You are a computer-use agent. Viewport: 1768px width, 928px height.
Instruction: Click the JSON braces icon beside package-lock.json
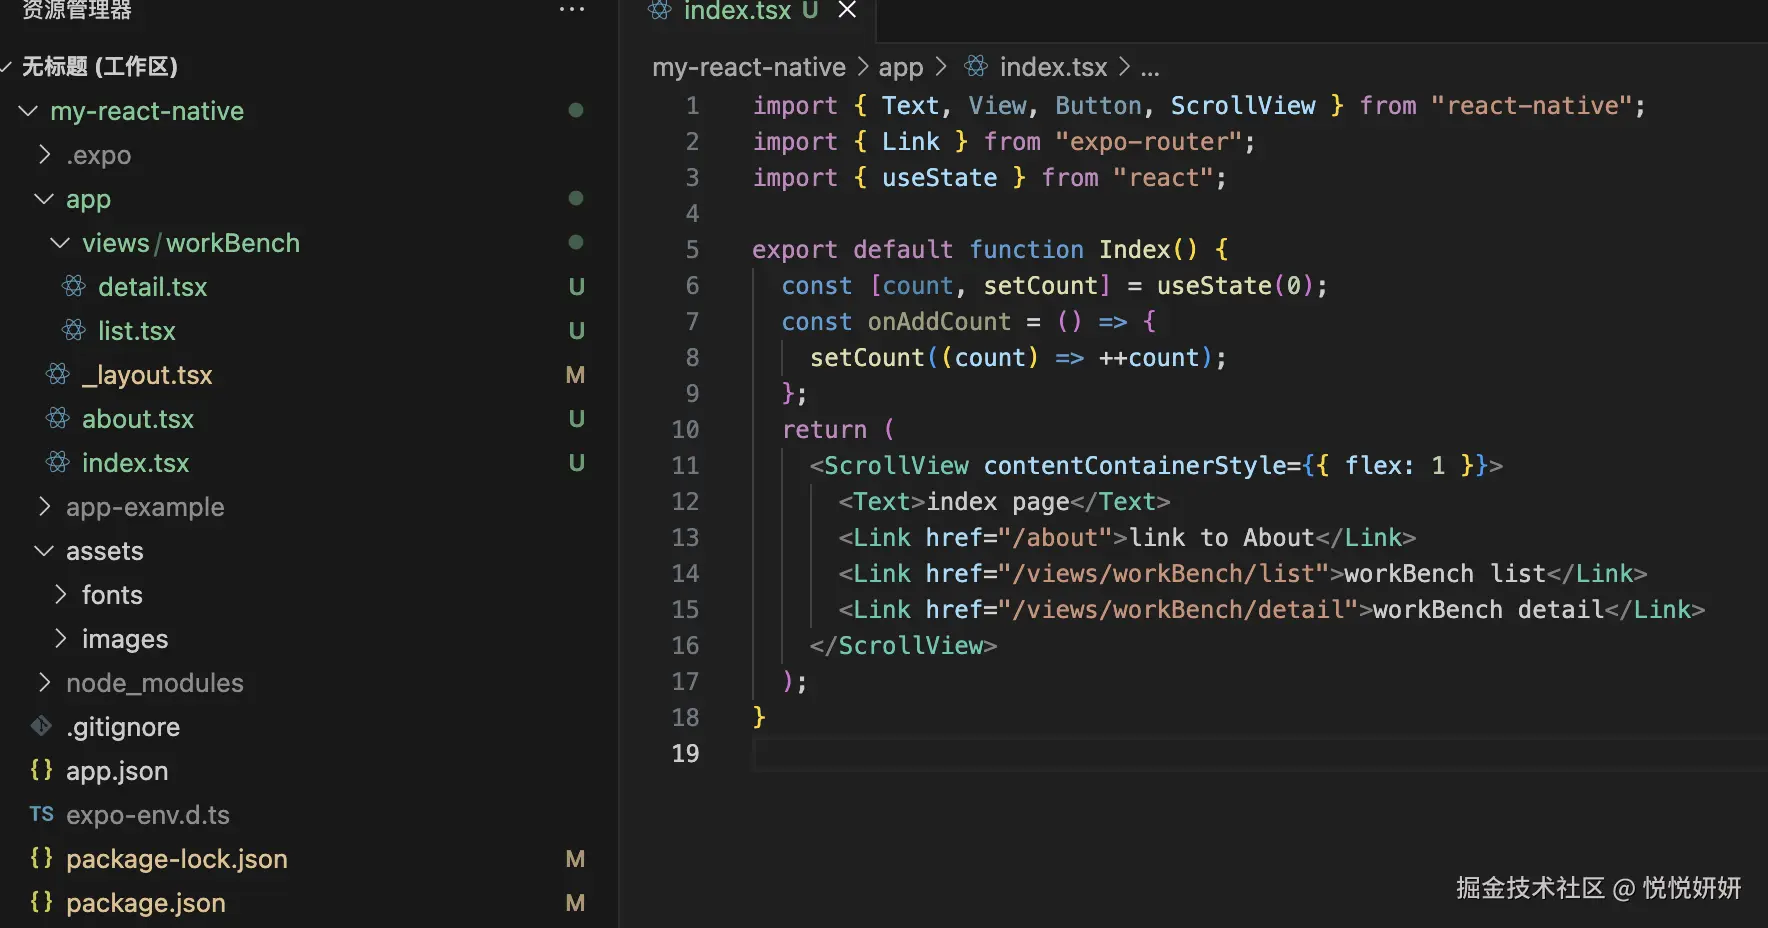click(x=41, y=858)
